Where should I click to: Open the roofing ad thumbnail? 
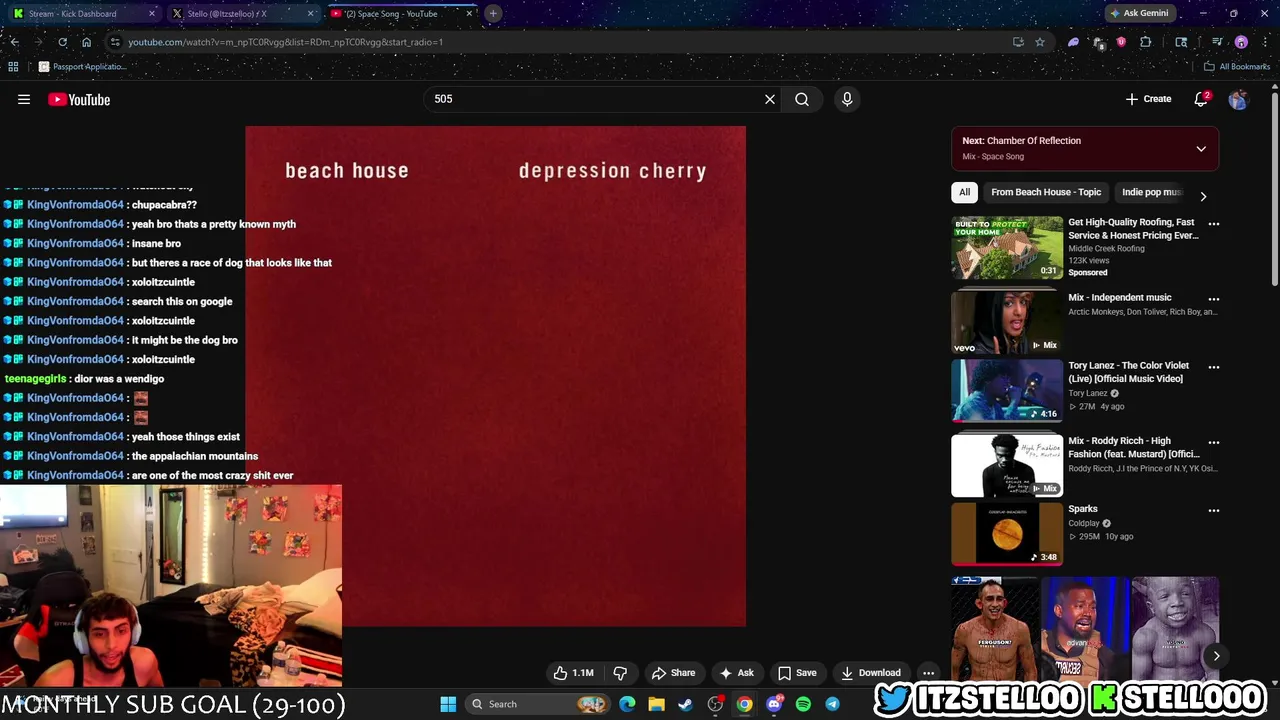[1007, 248]
